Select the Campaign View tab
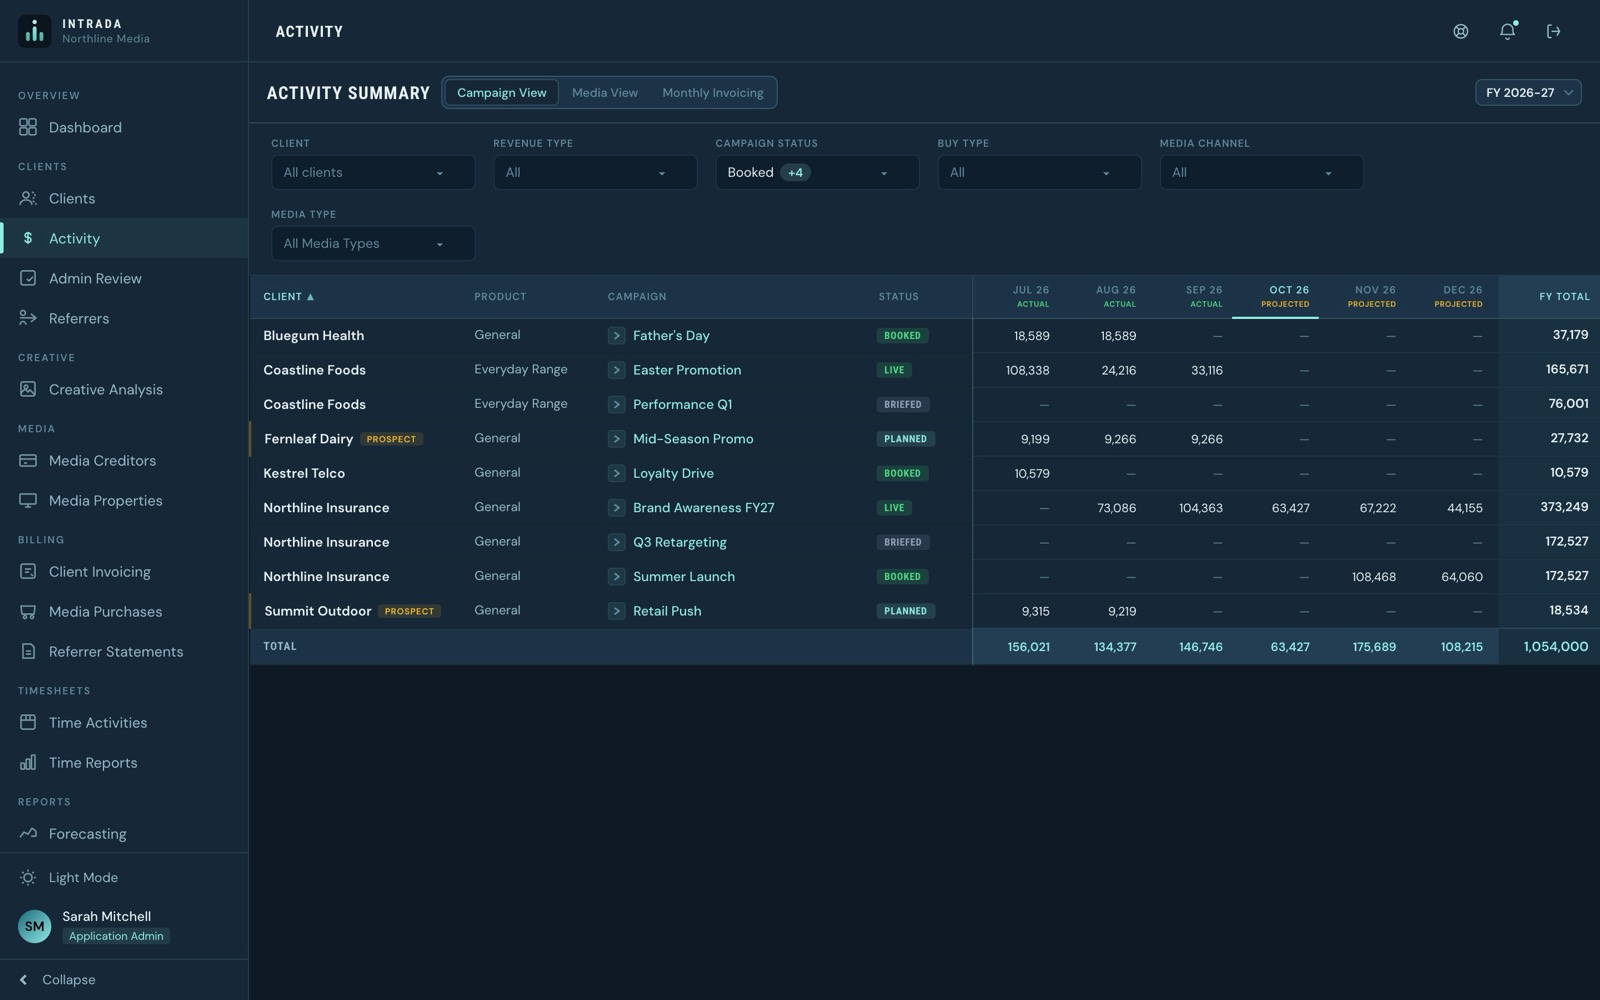 tap(501, 92)
